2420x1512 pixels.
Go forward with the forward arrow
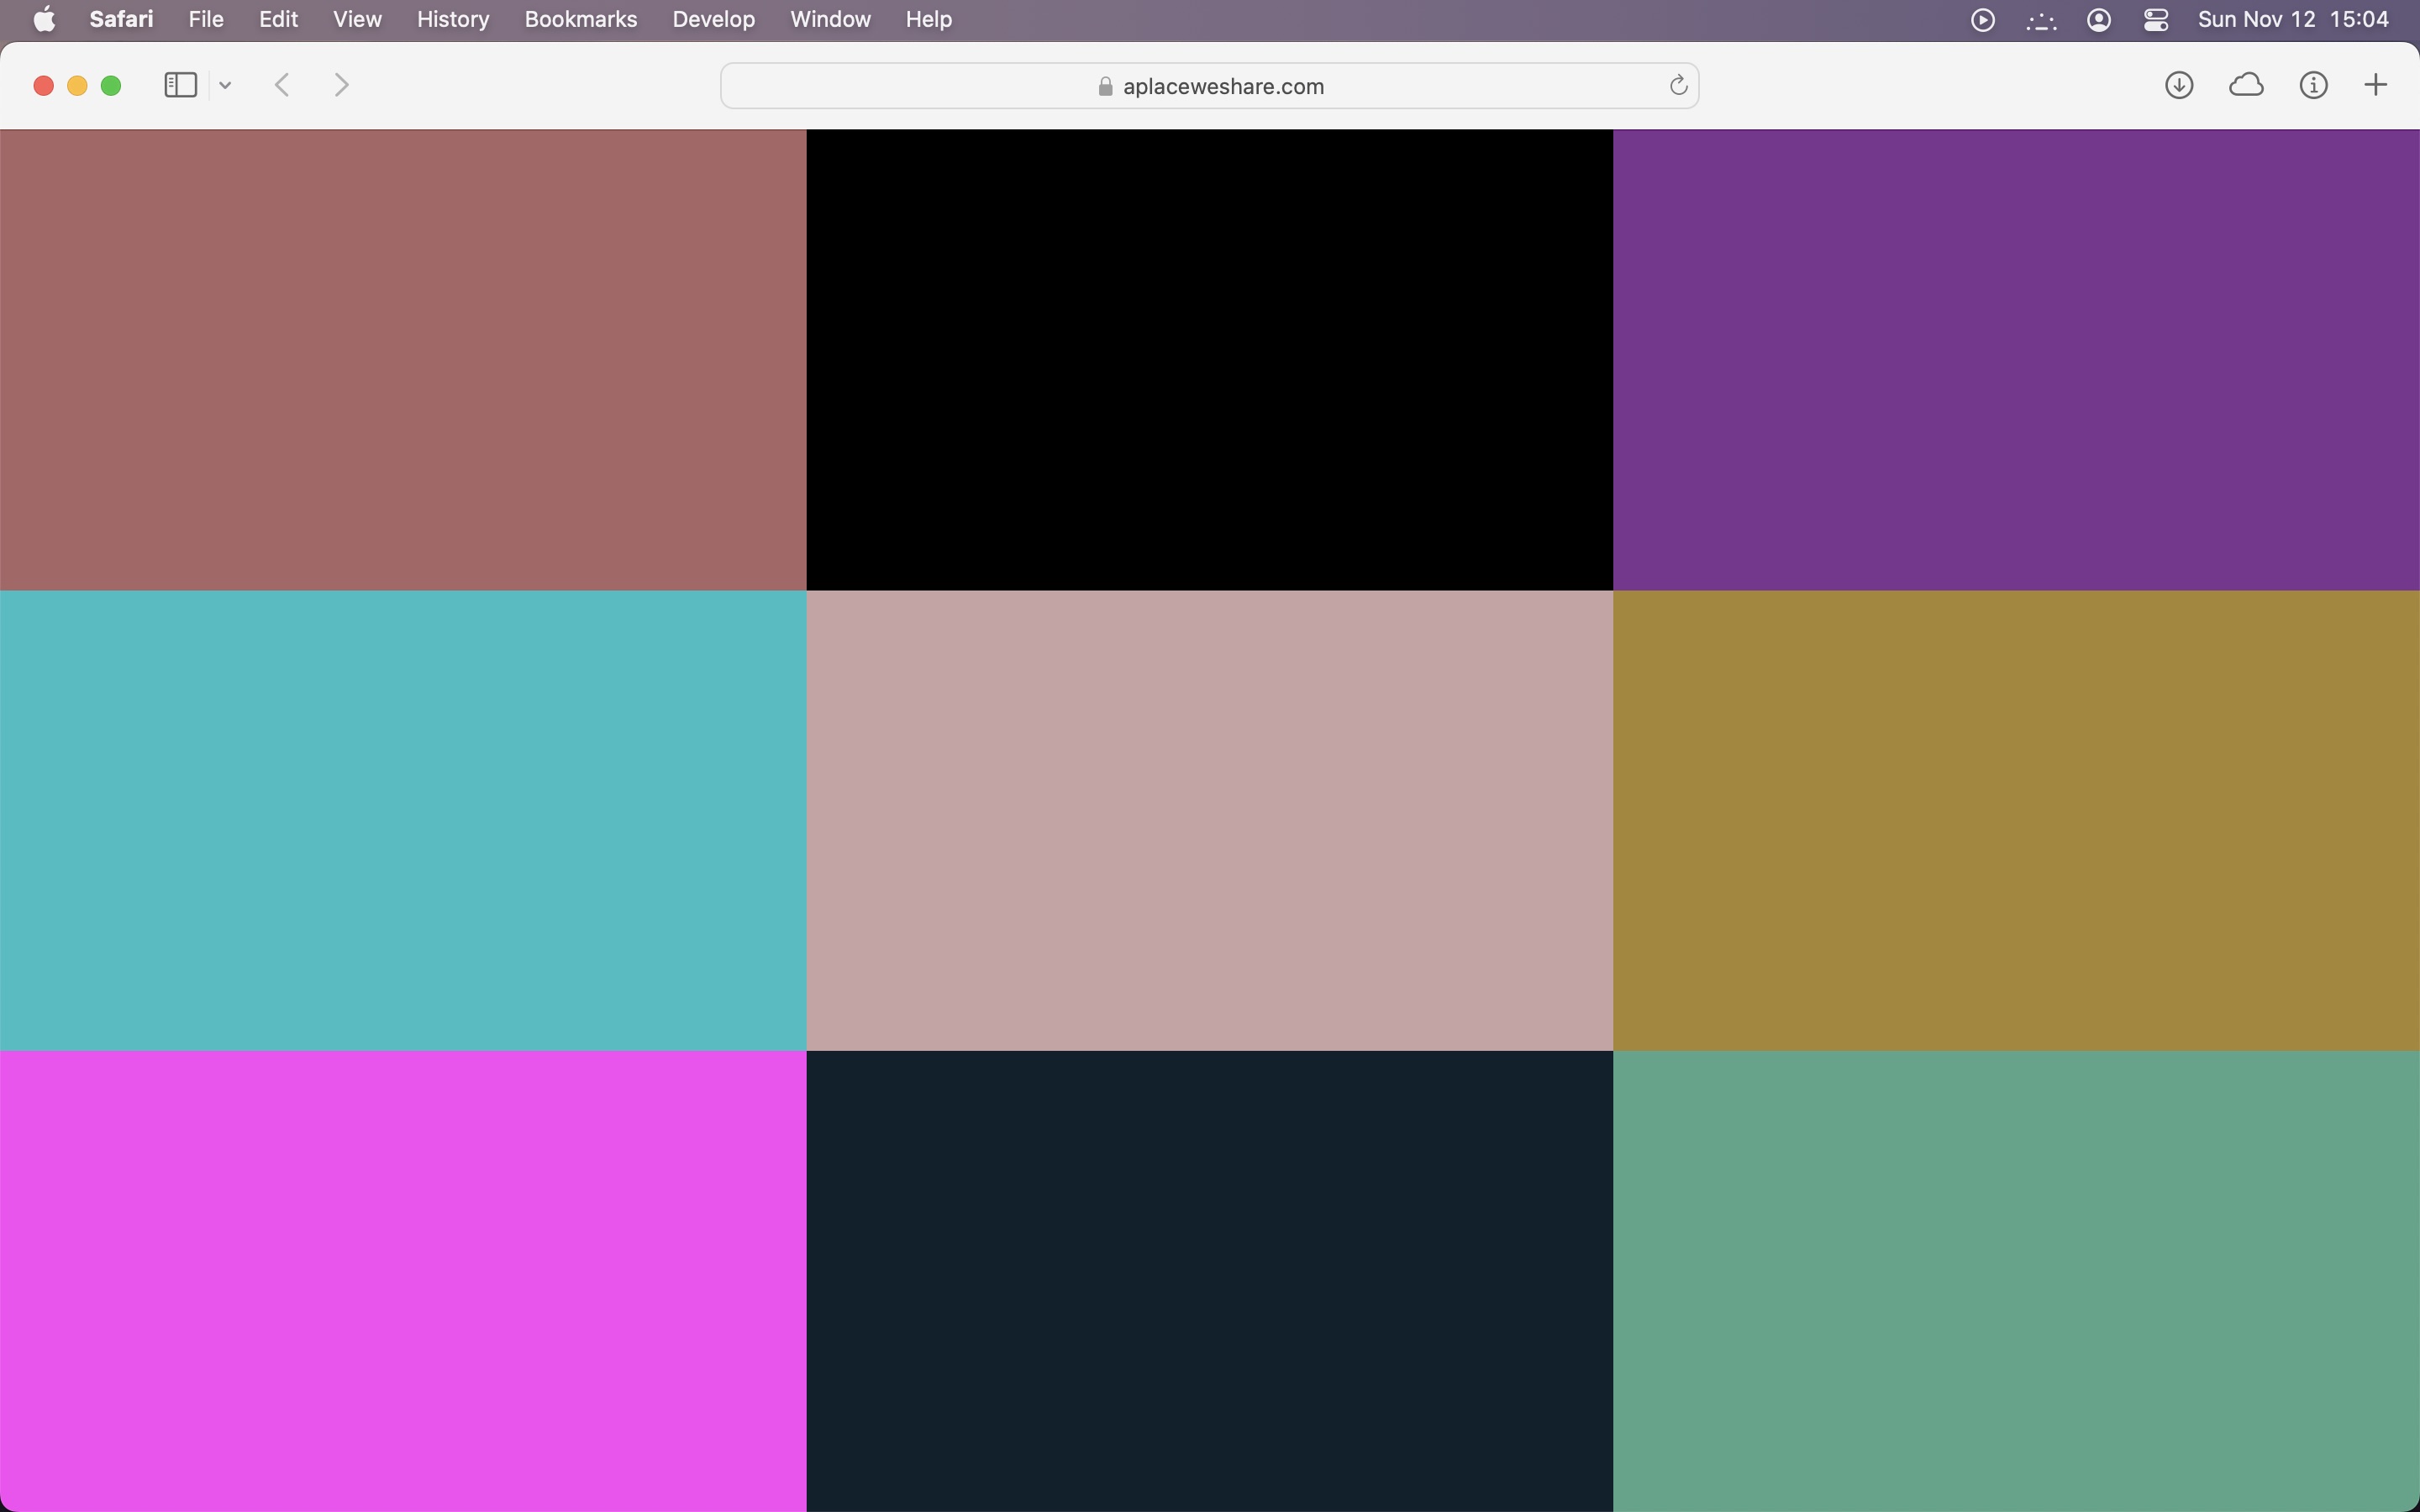tap(341, 85)
